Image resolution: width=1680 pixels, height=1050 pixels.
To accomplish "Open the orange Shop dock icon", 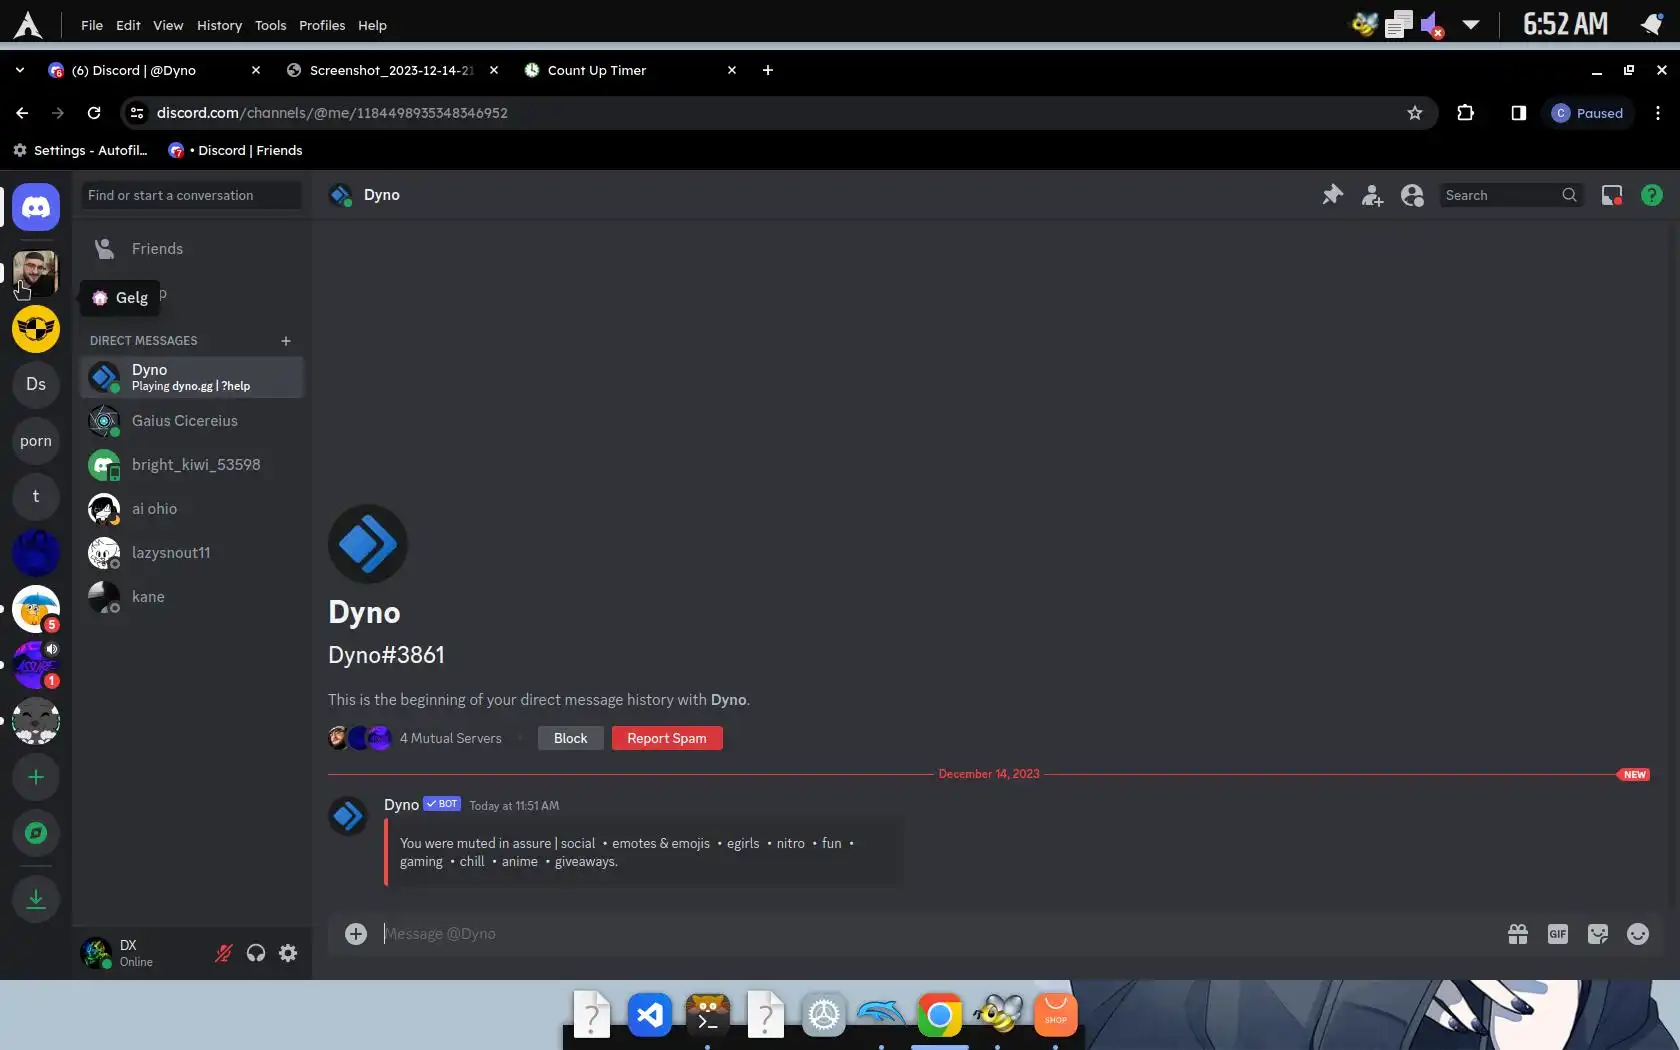I will 1056,1016.
